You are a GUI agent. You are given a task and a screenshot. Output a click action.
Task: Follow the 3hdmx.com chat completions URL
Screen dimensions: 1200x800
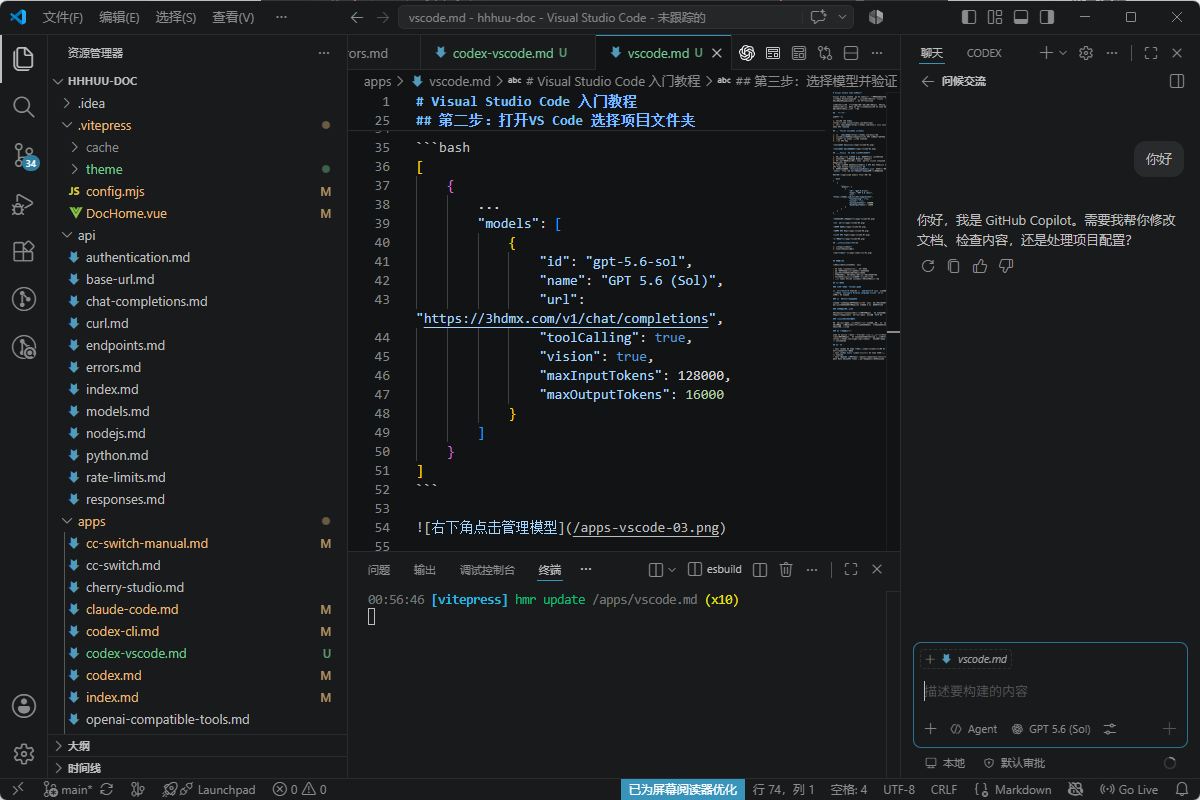[x=566, y=319]
